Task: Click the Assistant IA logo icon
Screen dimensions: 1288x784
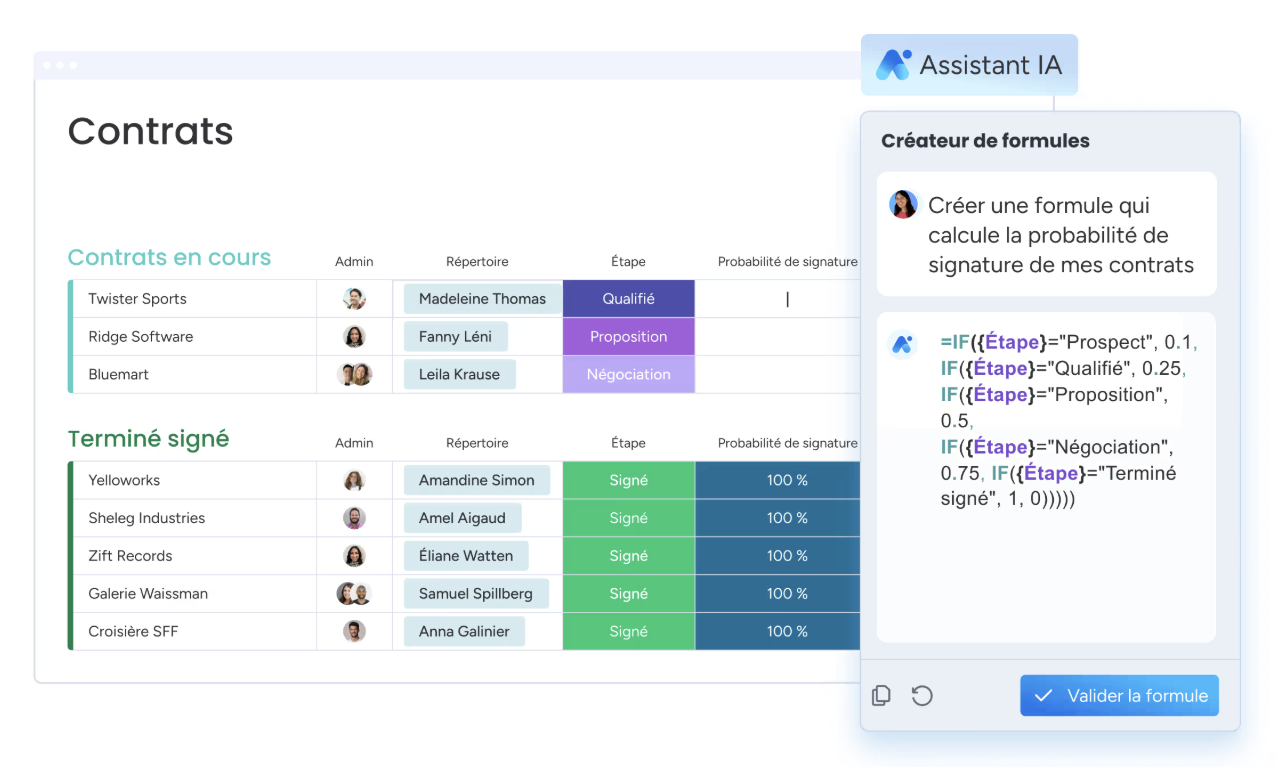Action: click(893, 65)
